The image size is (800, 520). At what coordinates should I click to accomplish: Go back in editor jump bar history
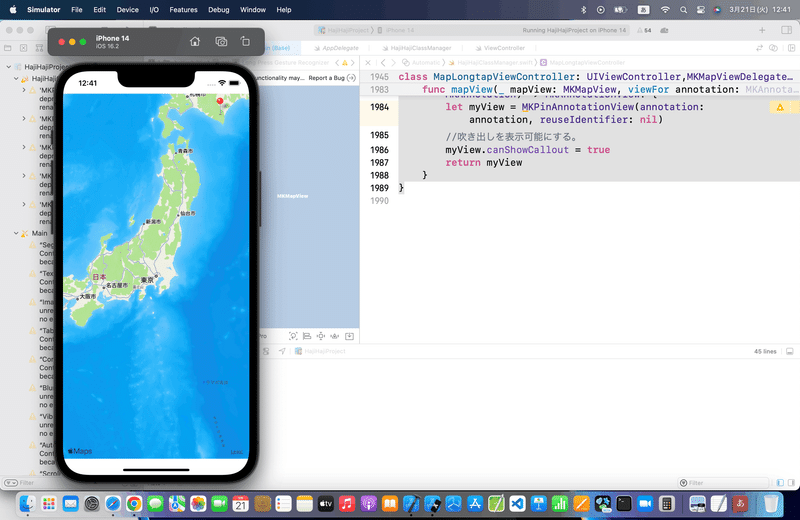tap(383, 63)
